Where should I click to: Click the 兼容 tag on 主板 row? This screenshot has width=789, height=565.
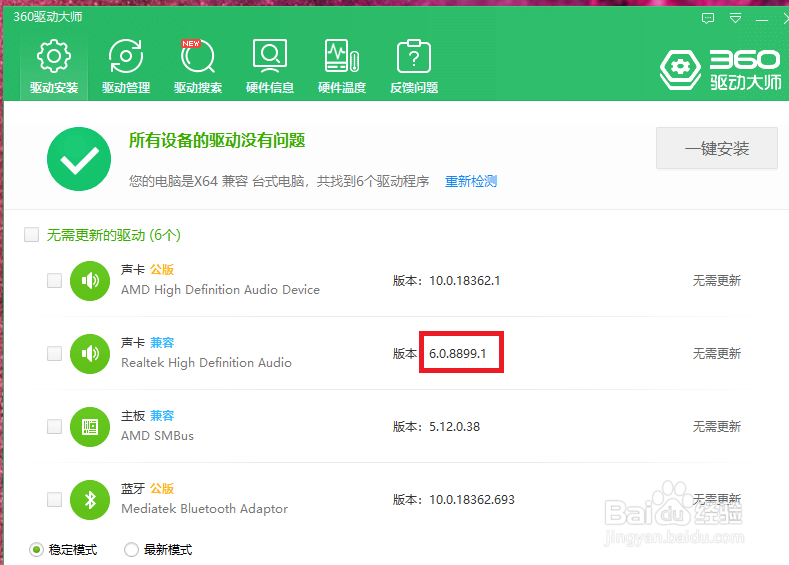tap(162, 416)
